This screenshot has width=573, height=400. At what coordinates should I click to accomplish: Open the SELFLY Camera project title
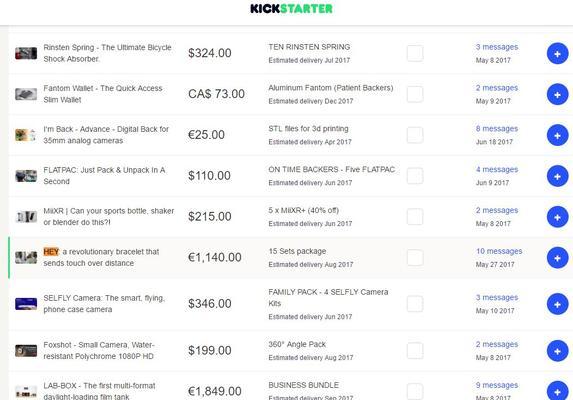[104, 304]
